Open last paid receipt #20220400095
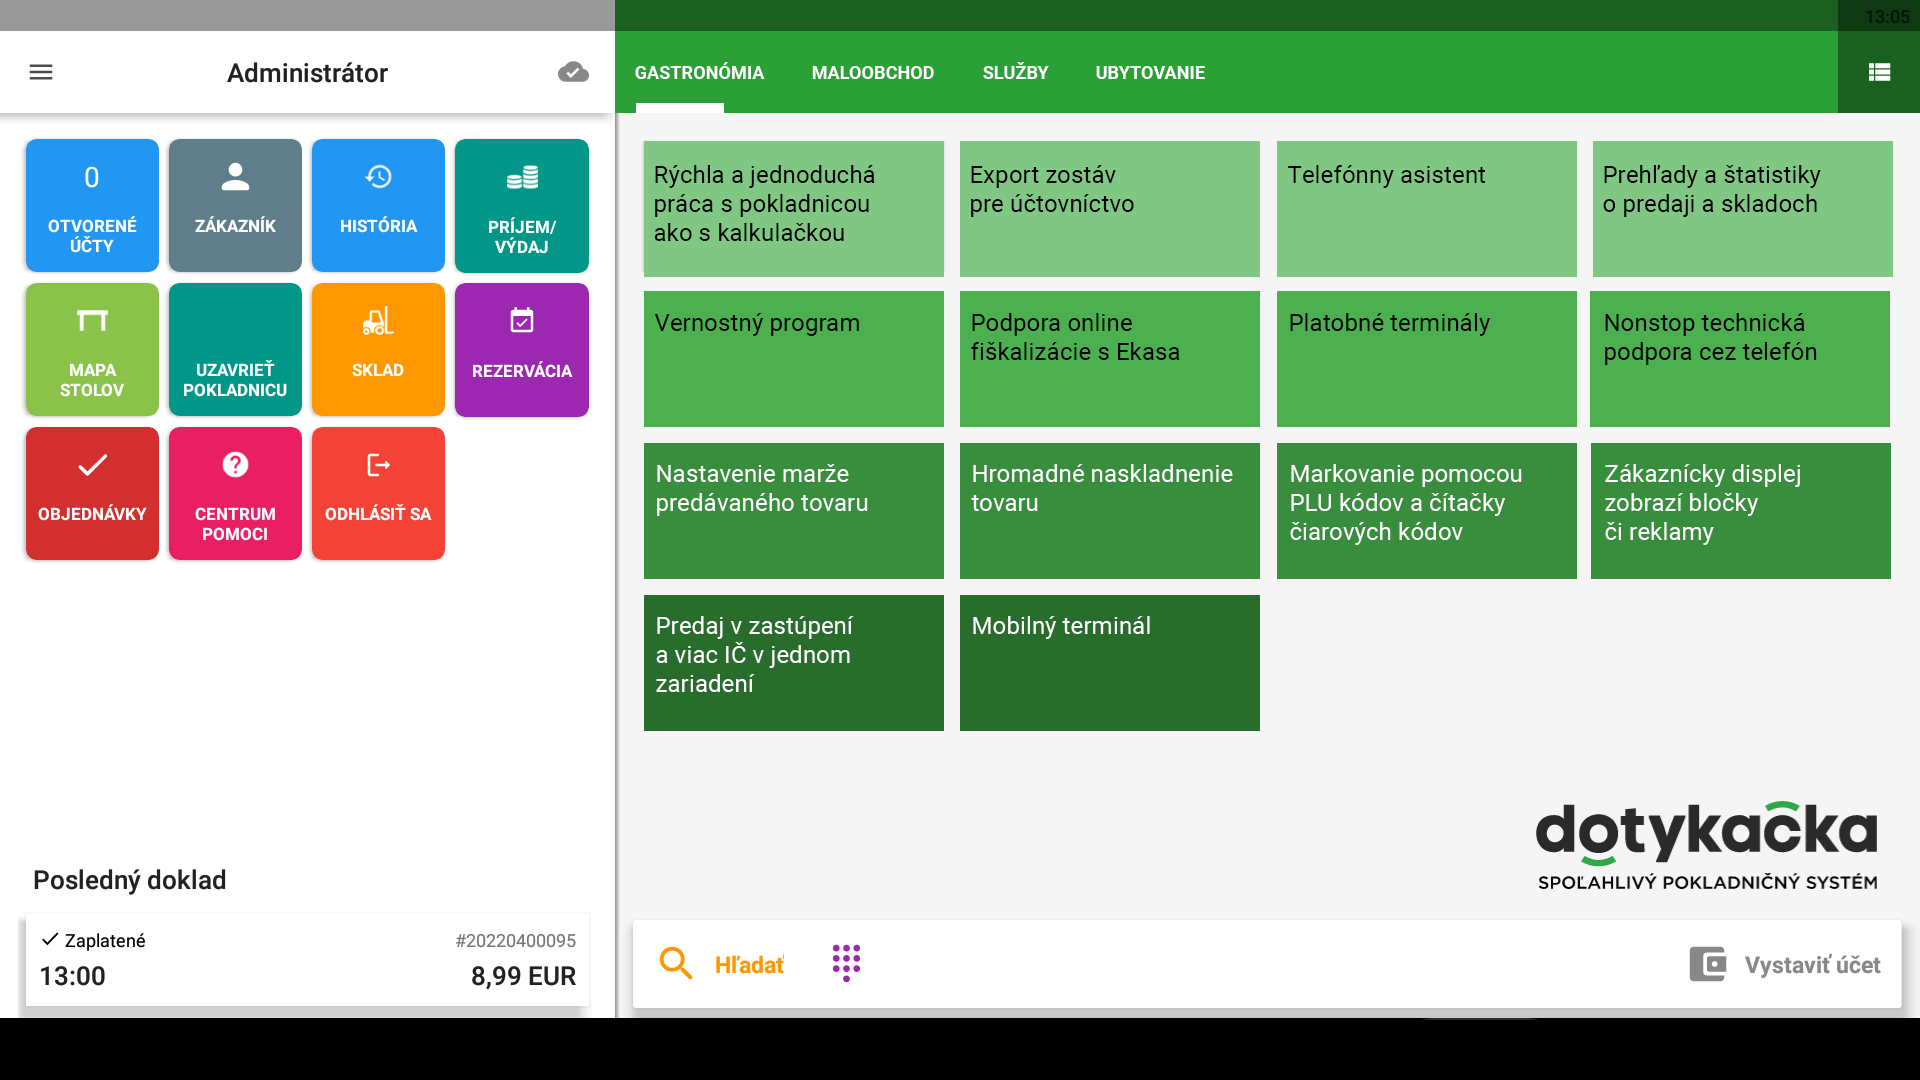This screenshot has width=1920, height=1080. (x=307, y=960)
